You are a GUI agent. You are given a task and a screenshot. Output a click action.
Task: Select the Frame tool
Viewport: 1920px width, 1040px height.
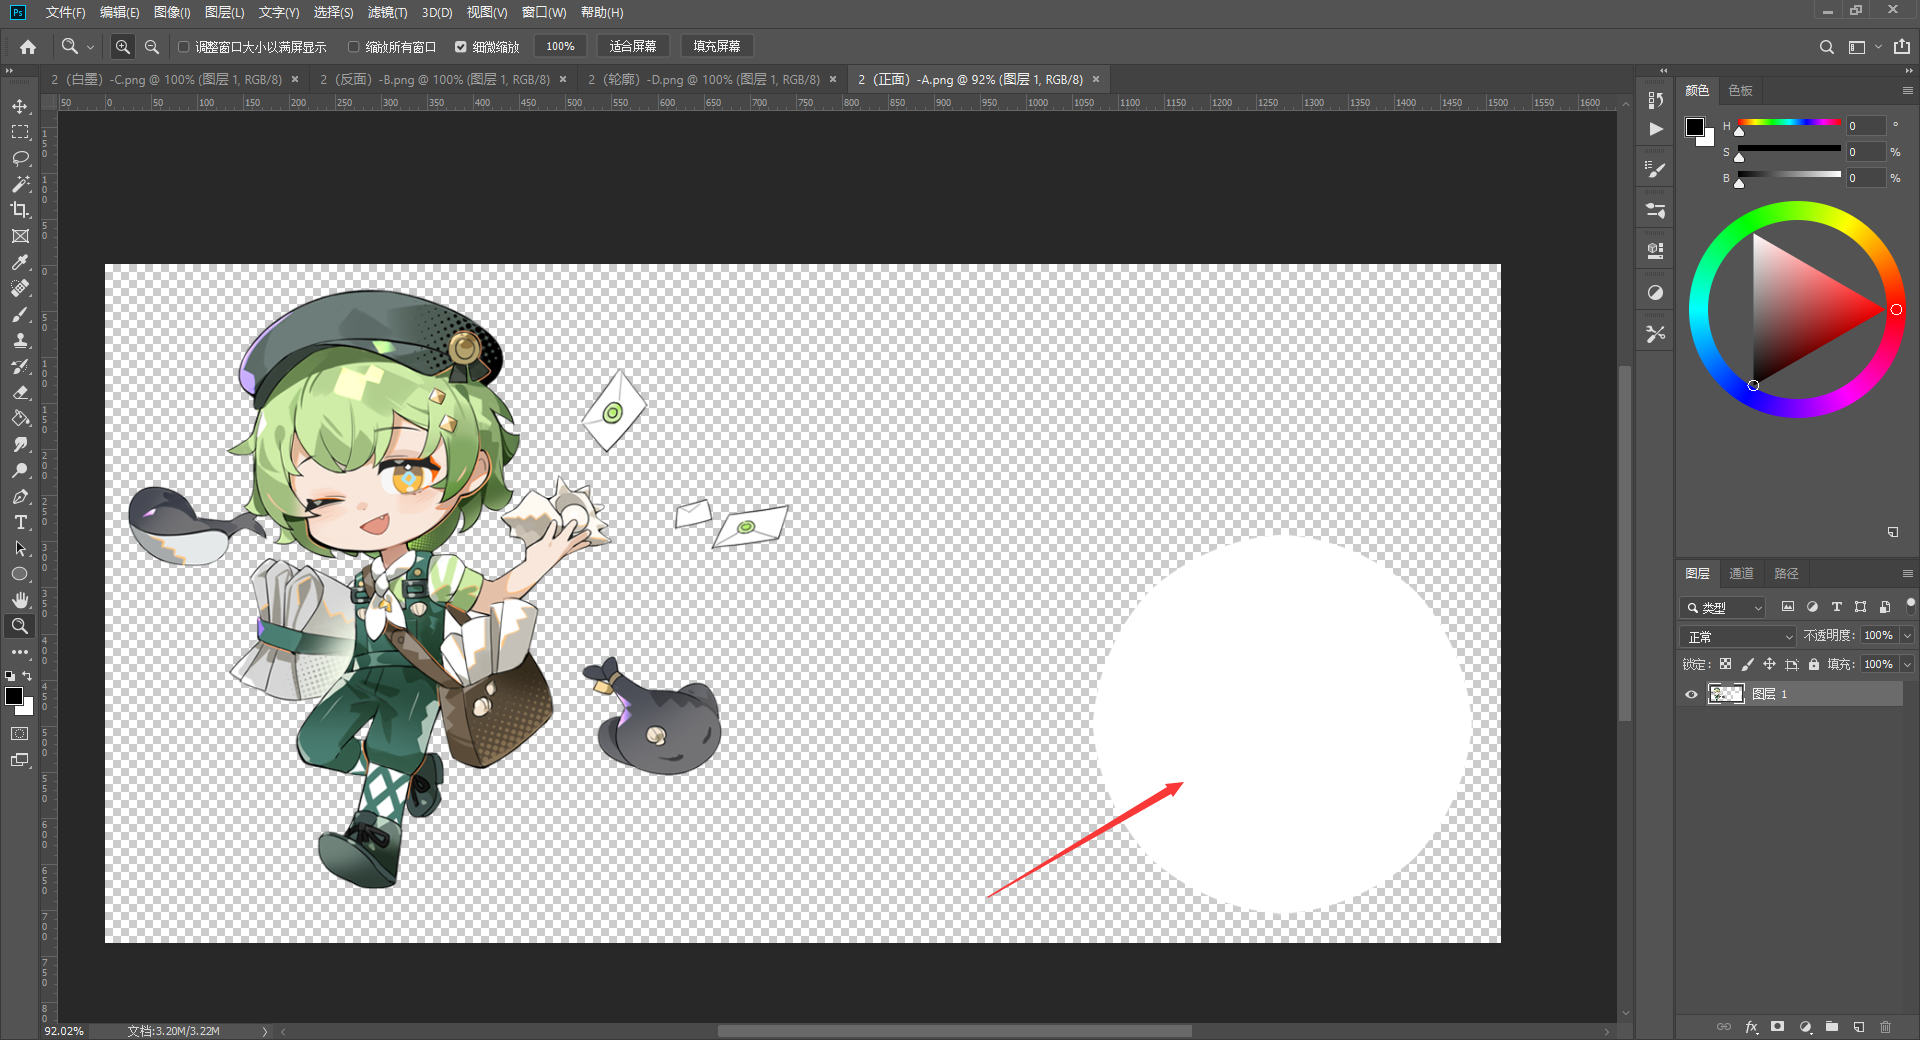[x=20, y=236]
